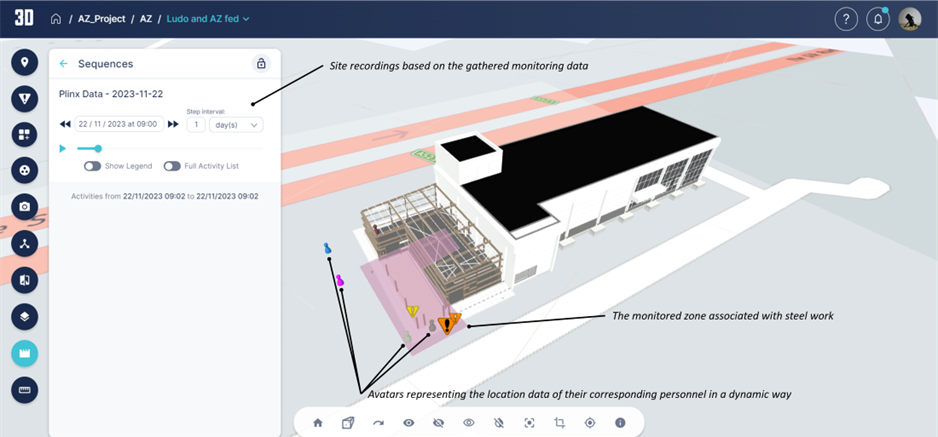Toggle the Show Legend switch

click(x=92, y=166)
